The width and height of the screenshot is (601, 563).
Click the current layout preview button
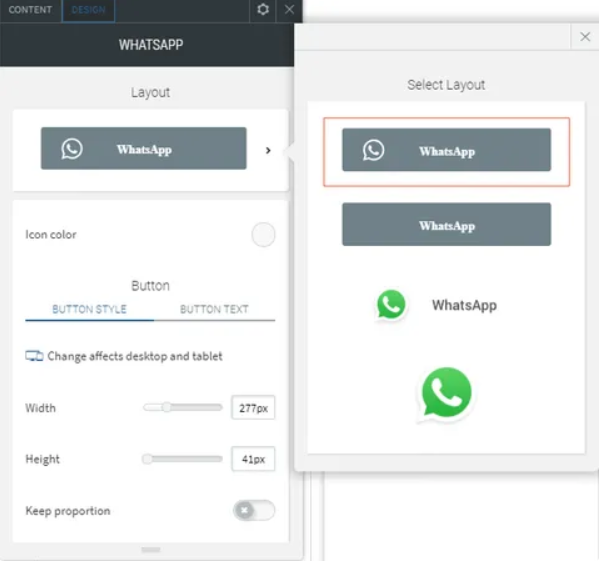(x=144, y=149)
